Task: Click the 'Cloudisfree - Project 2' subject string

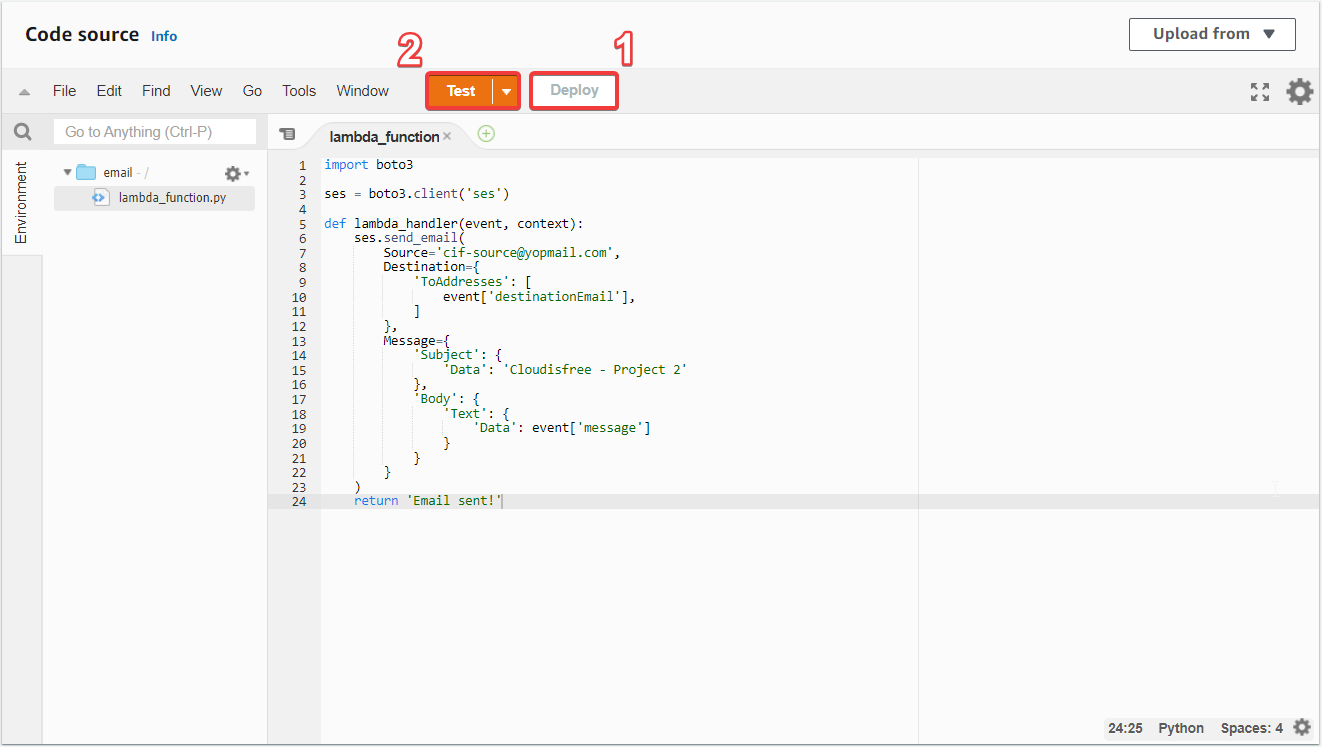Action: [595, 370]
